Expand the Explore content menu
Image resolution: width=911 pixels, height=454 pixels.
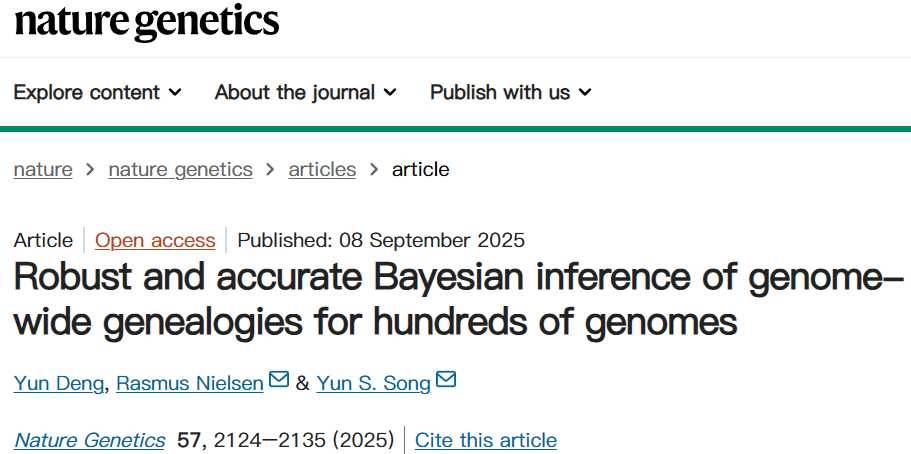pyautogui.click(x=97, y=92)
